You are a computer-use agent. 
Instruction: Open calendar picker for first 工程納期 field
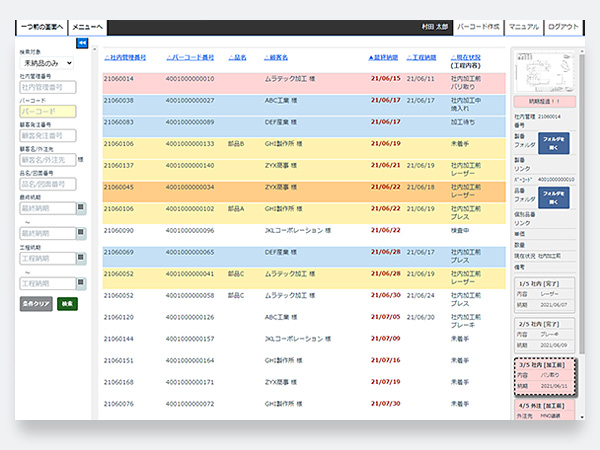(x=82, y=258)
